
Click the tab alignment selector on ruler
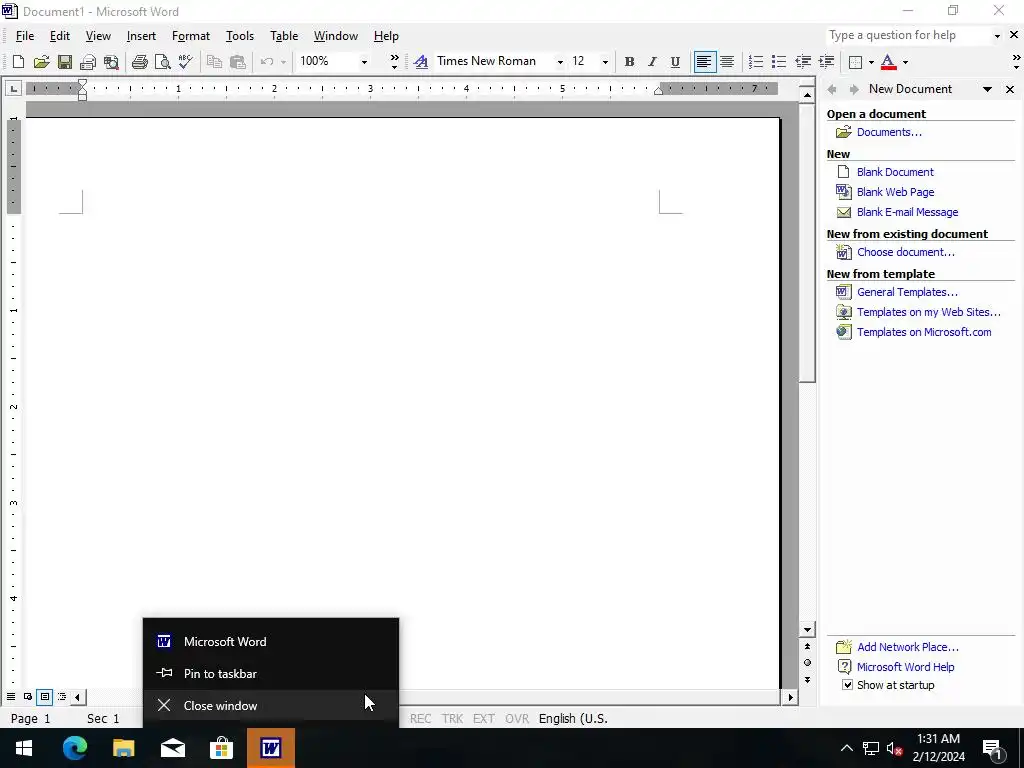pyautogui.click(x=14, y=88)
